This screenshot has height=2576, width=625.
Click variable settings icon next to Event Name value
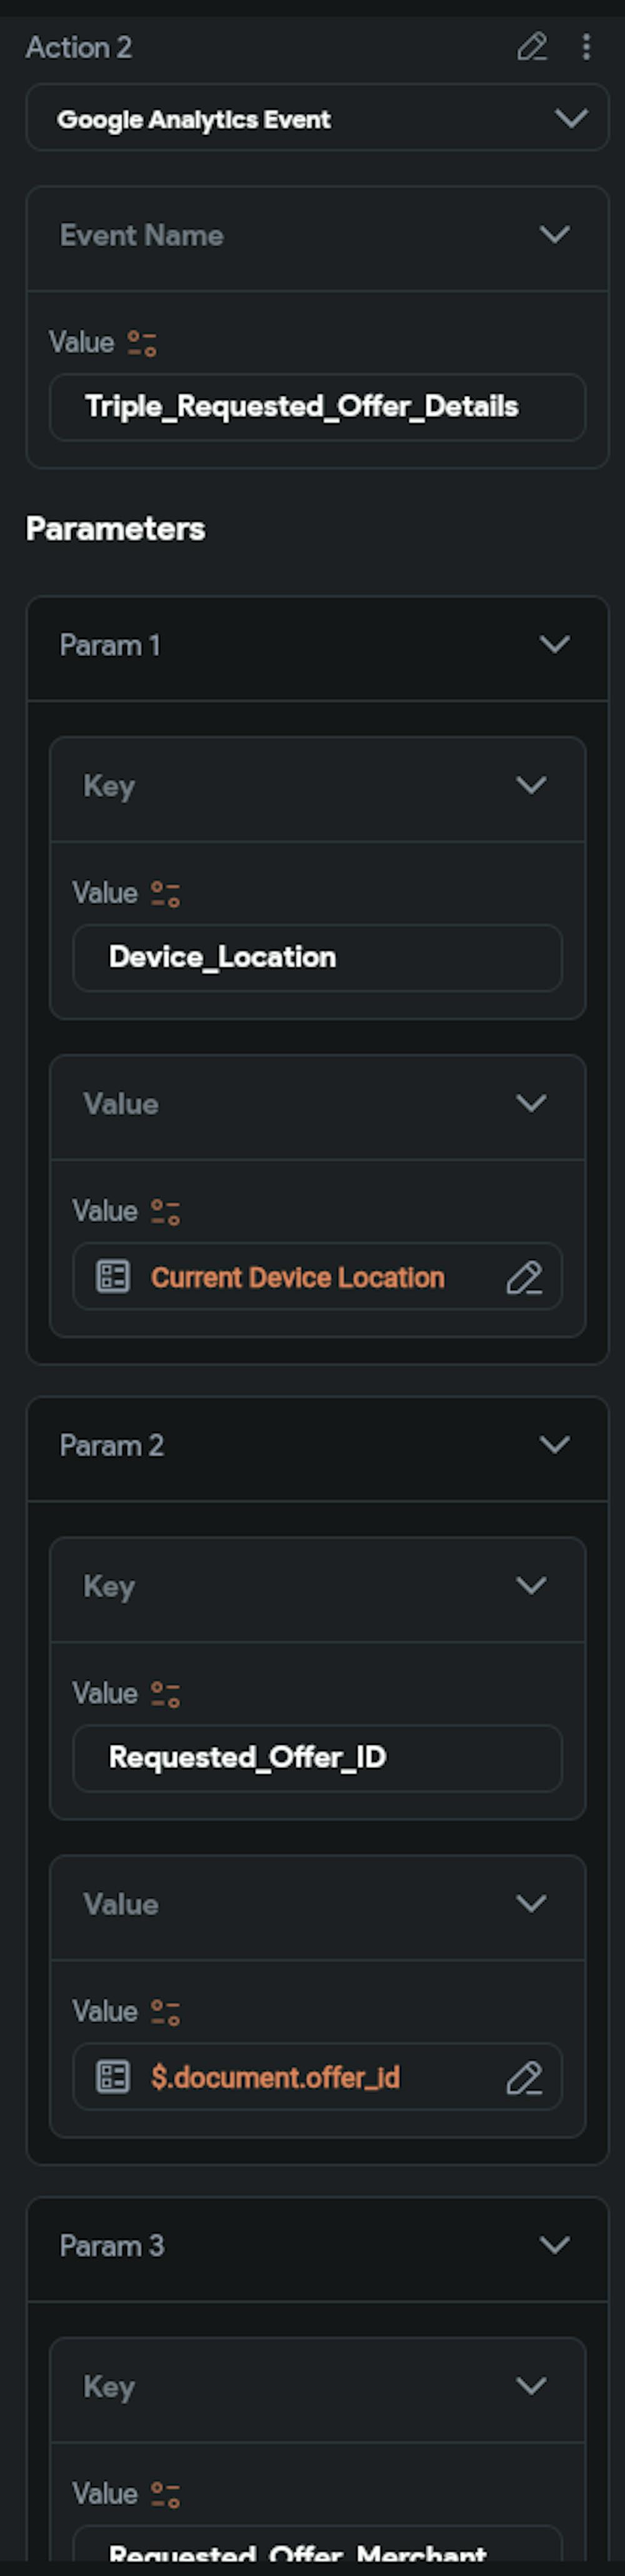(142, 344)
